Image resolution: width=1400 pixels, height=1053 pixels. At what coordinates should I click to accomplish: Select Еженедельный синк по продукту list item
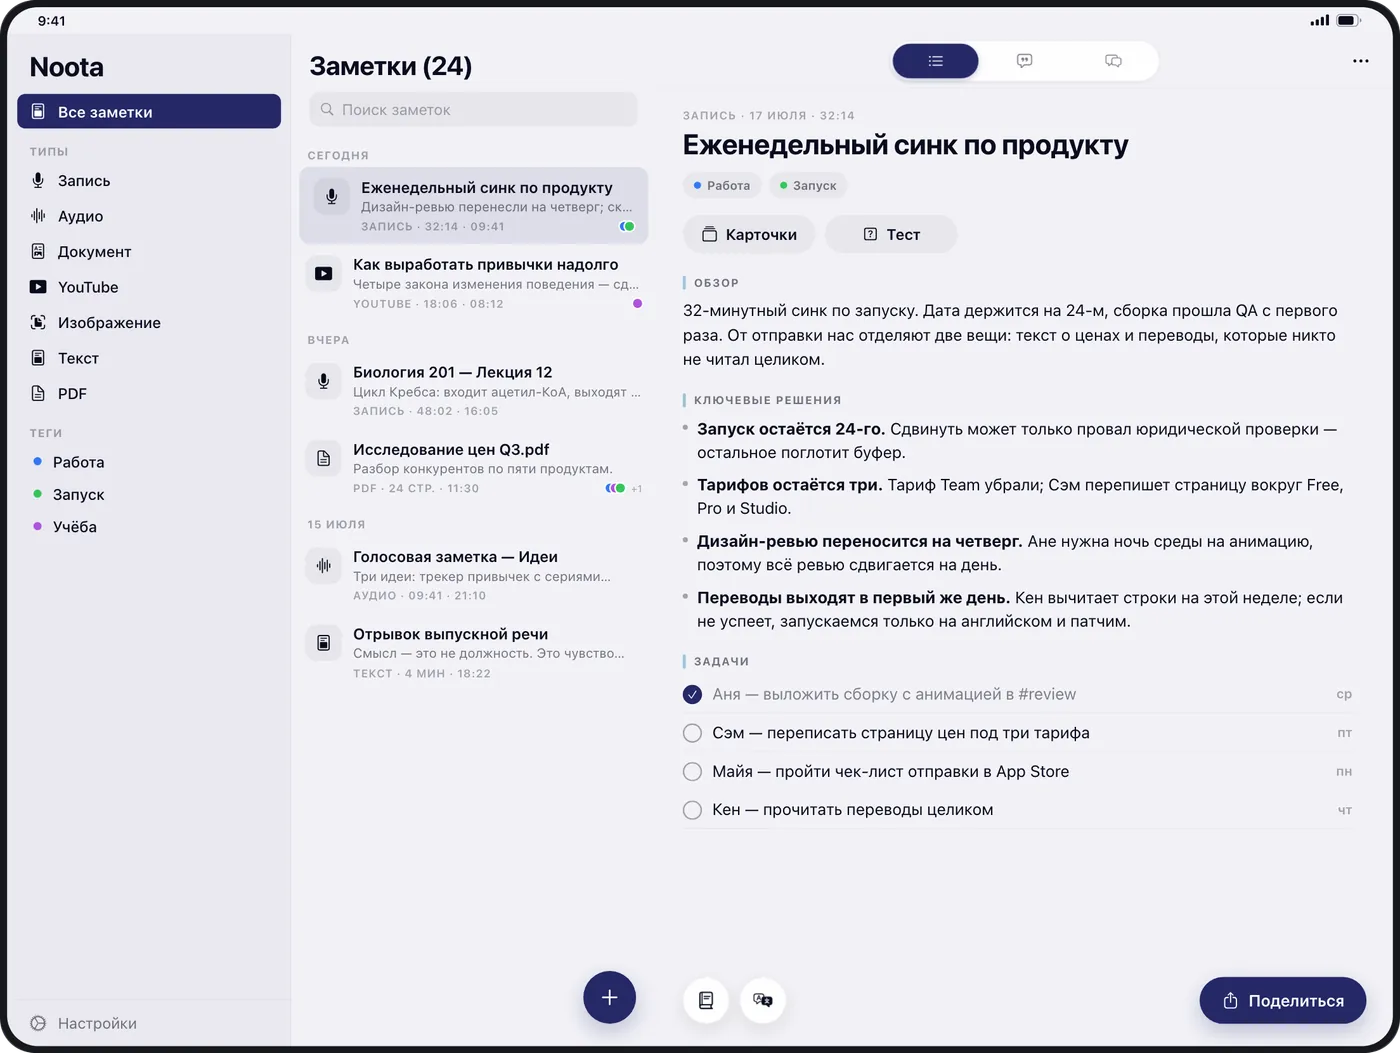(473, 205)
